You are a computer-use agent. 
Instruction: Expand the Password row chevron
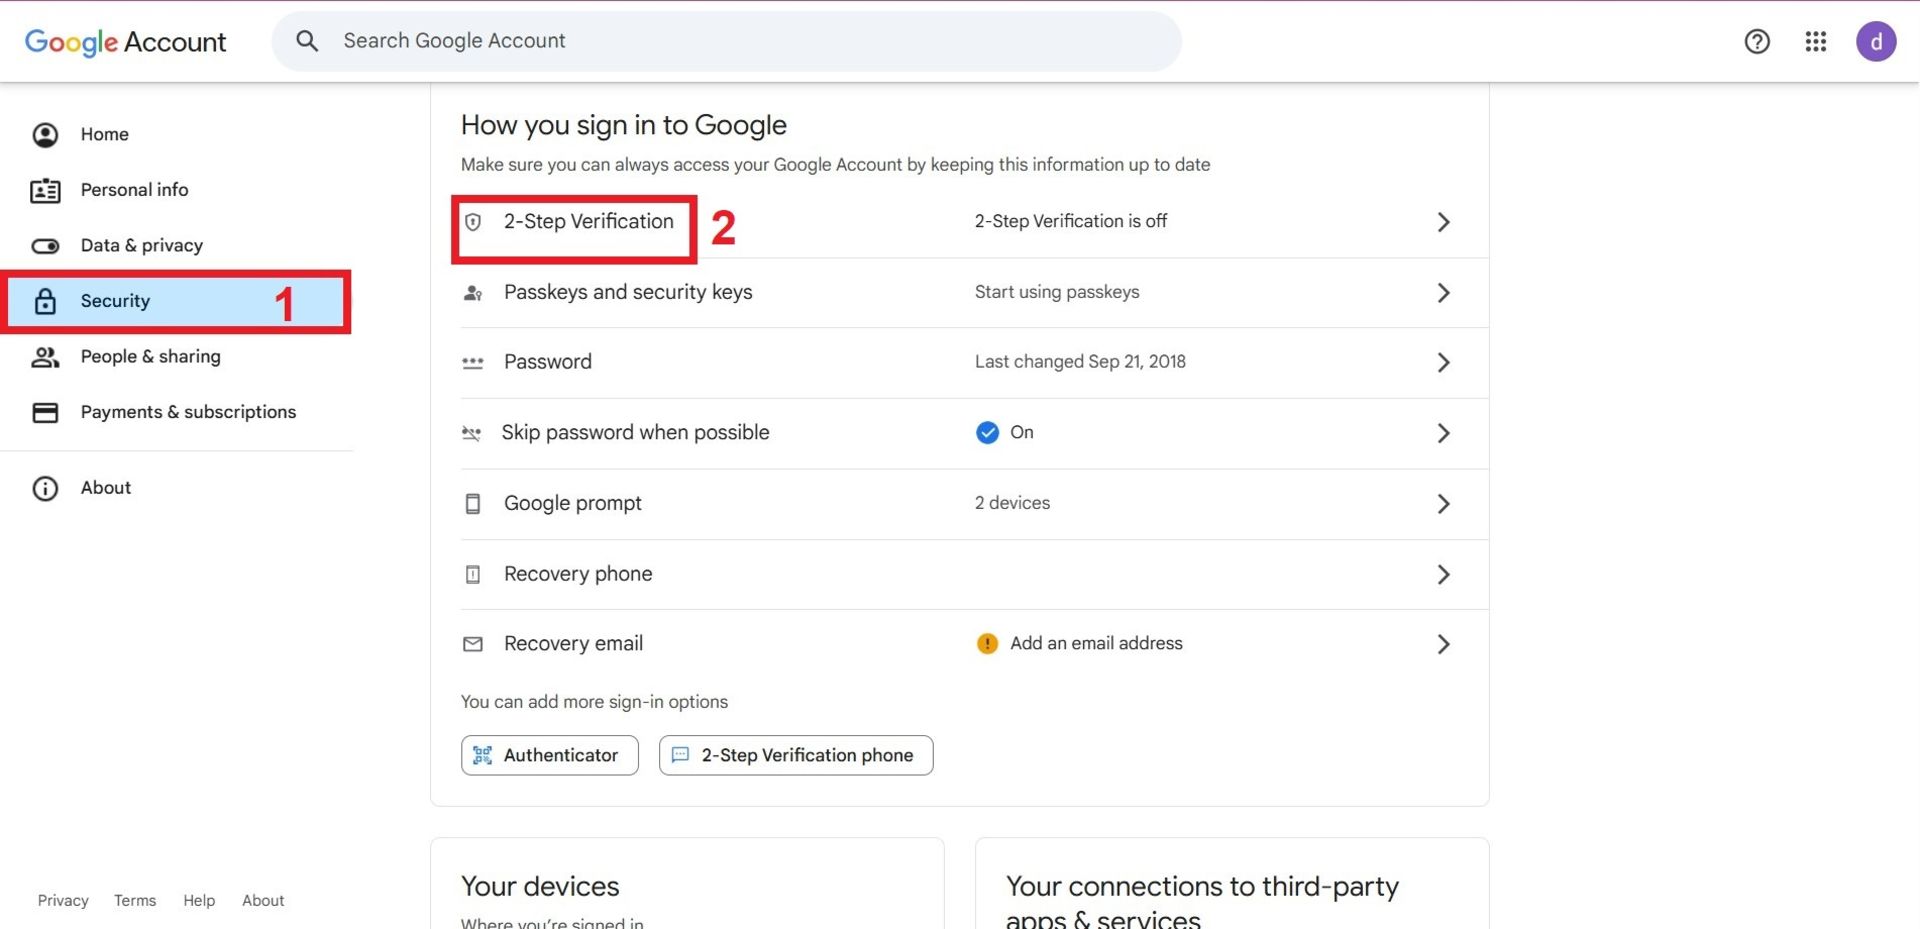click(x=1443, y=363)
